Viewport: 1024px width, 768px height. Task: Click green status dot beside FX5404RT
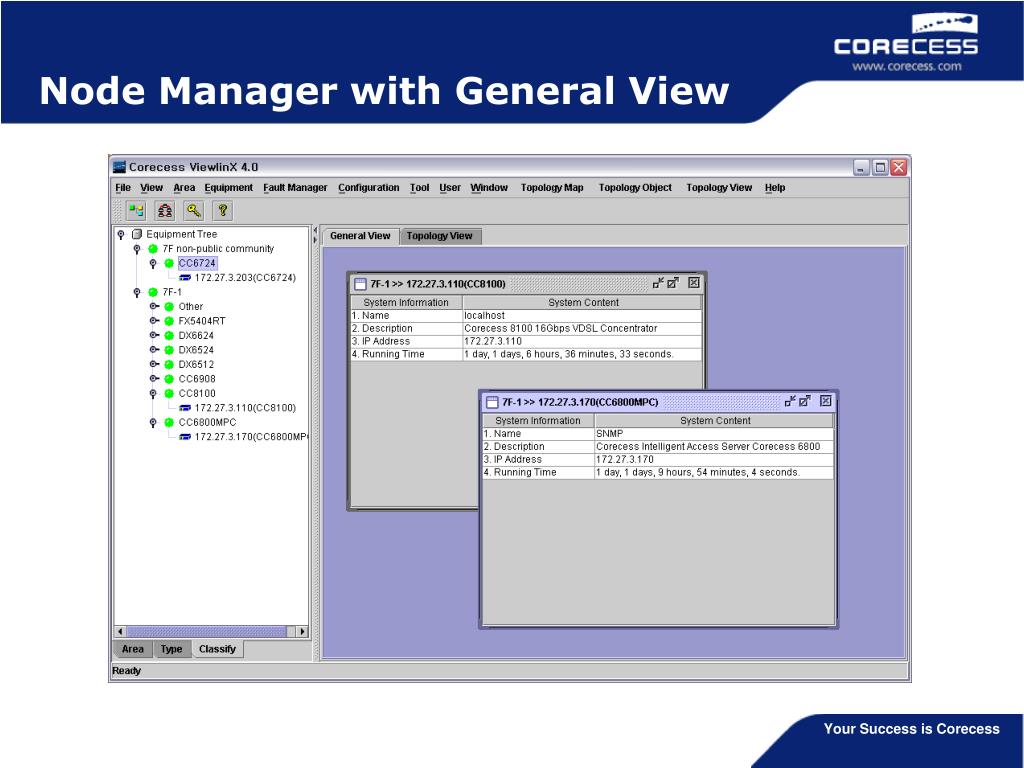click(x=169, y=321)
